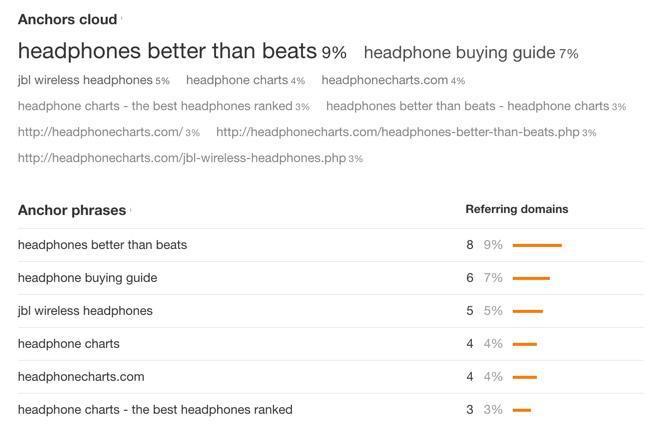Click 'headphone buying guide' in Anchor phrases table

pyautogui.click(x=87, y=278)
